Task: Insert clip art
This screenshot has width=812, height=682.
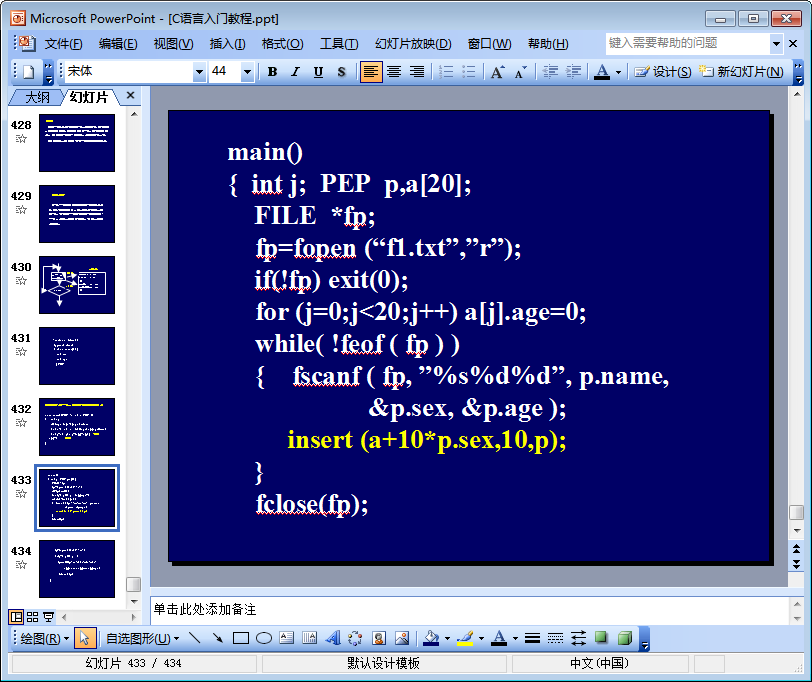Action: click(x=379, y=639)
